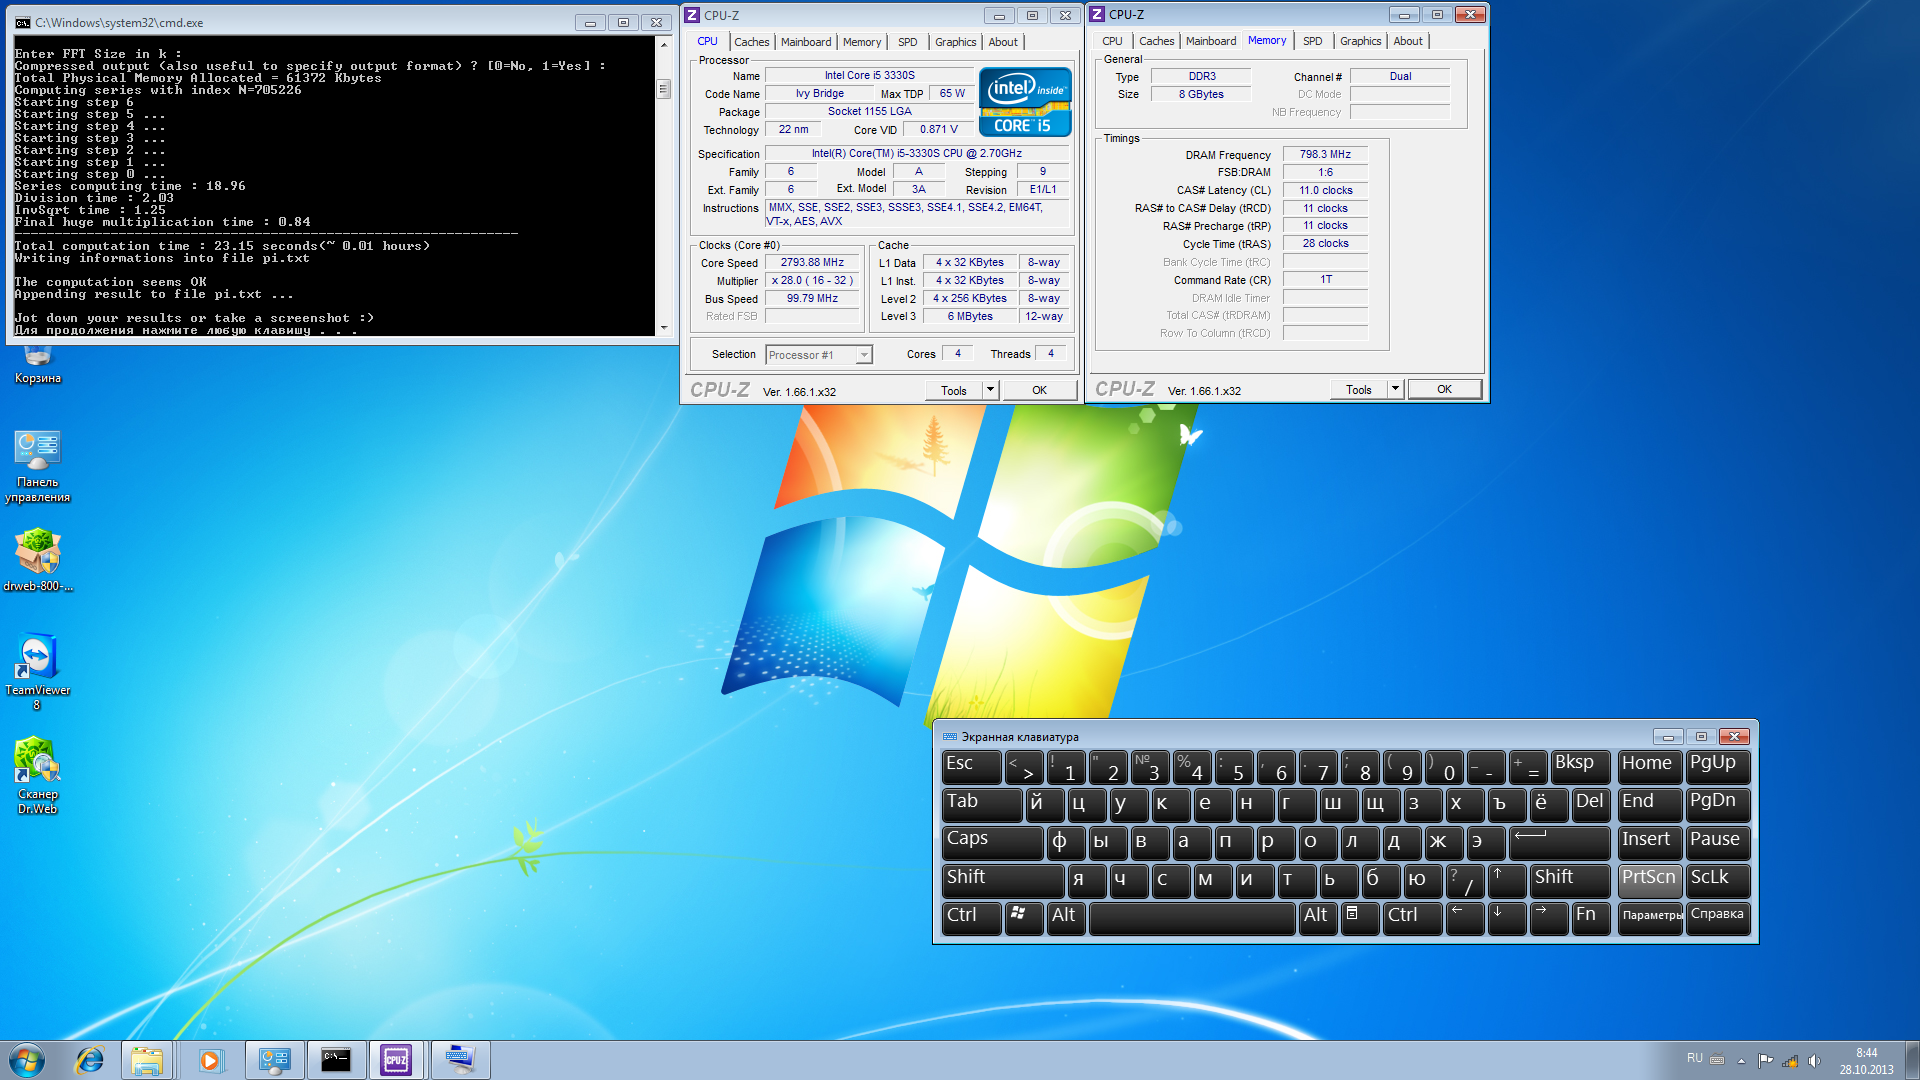Screen dimensions: 1920x1080
Task: Click the Action Center flag tray icon
Action: pos(1765,1061)
